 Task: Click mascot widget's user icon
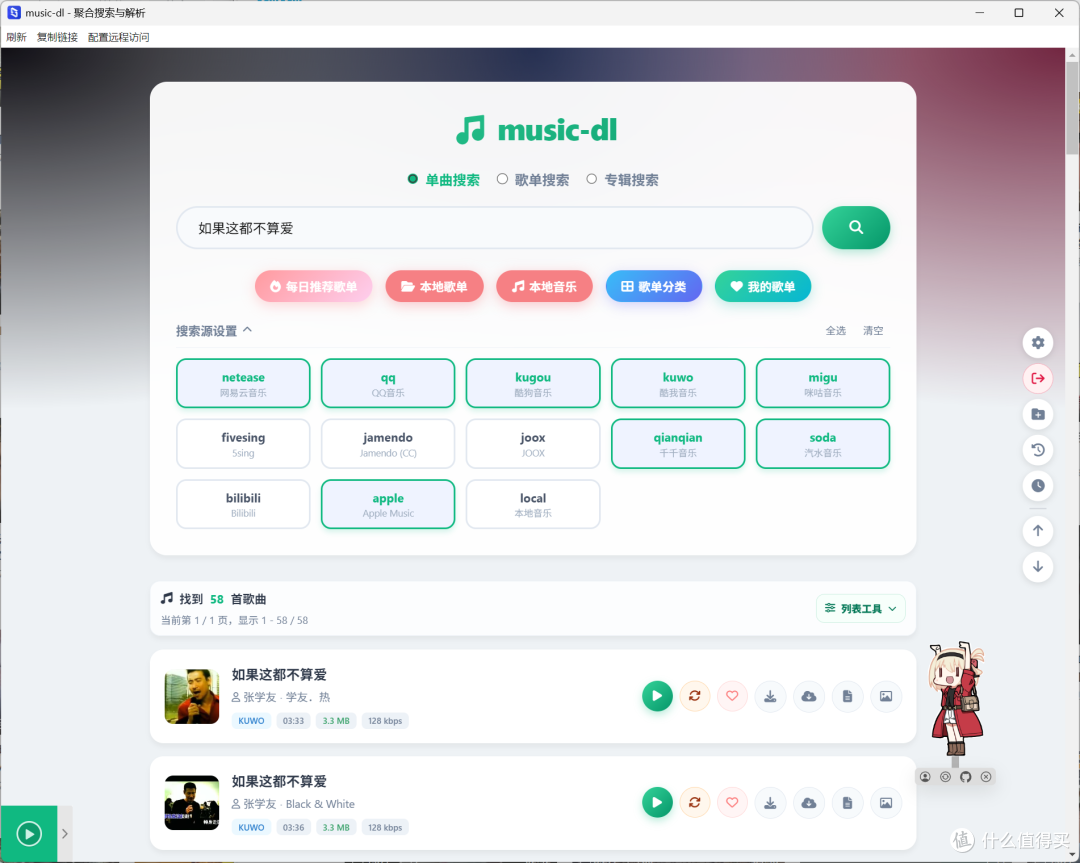[925, 777]
